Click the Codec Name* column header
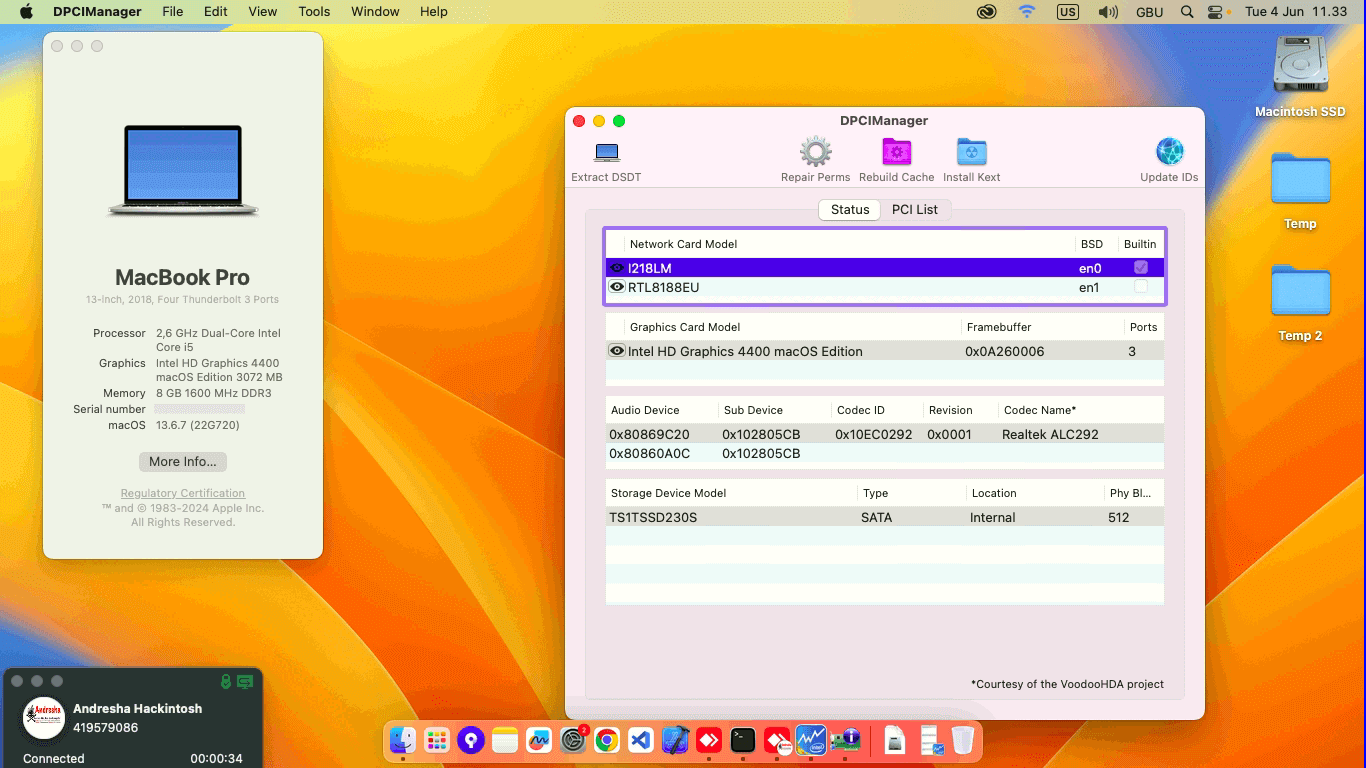1366x768 pixels. click(1040, 410)
